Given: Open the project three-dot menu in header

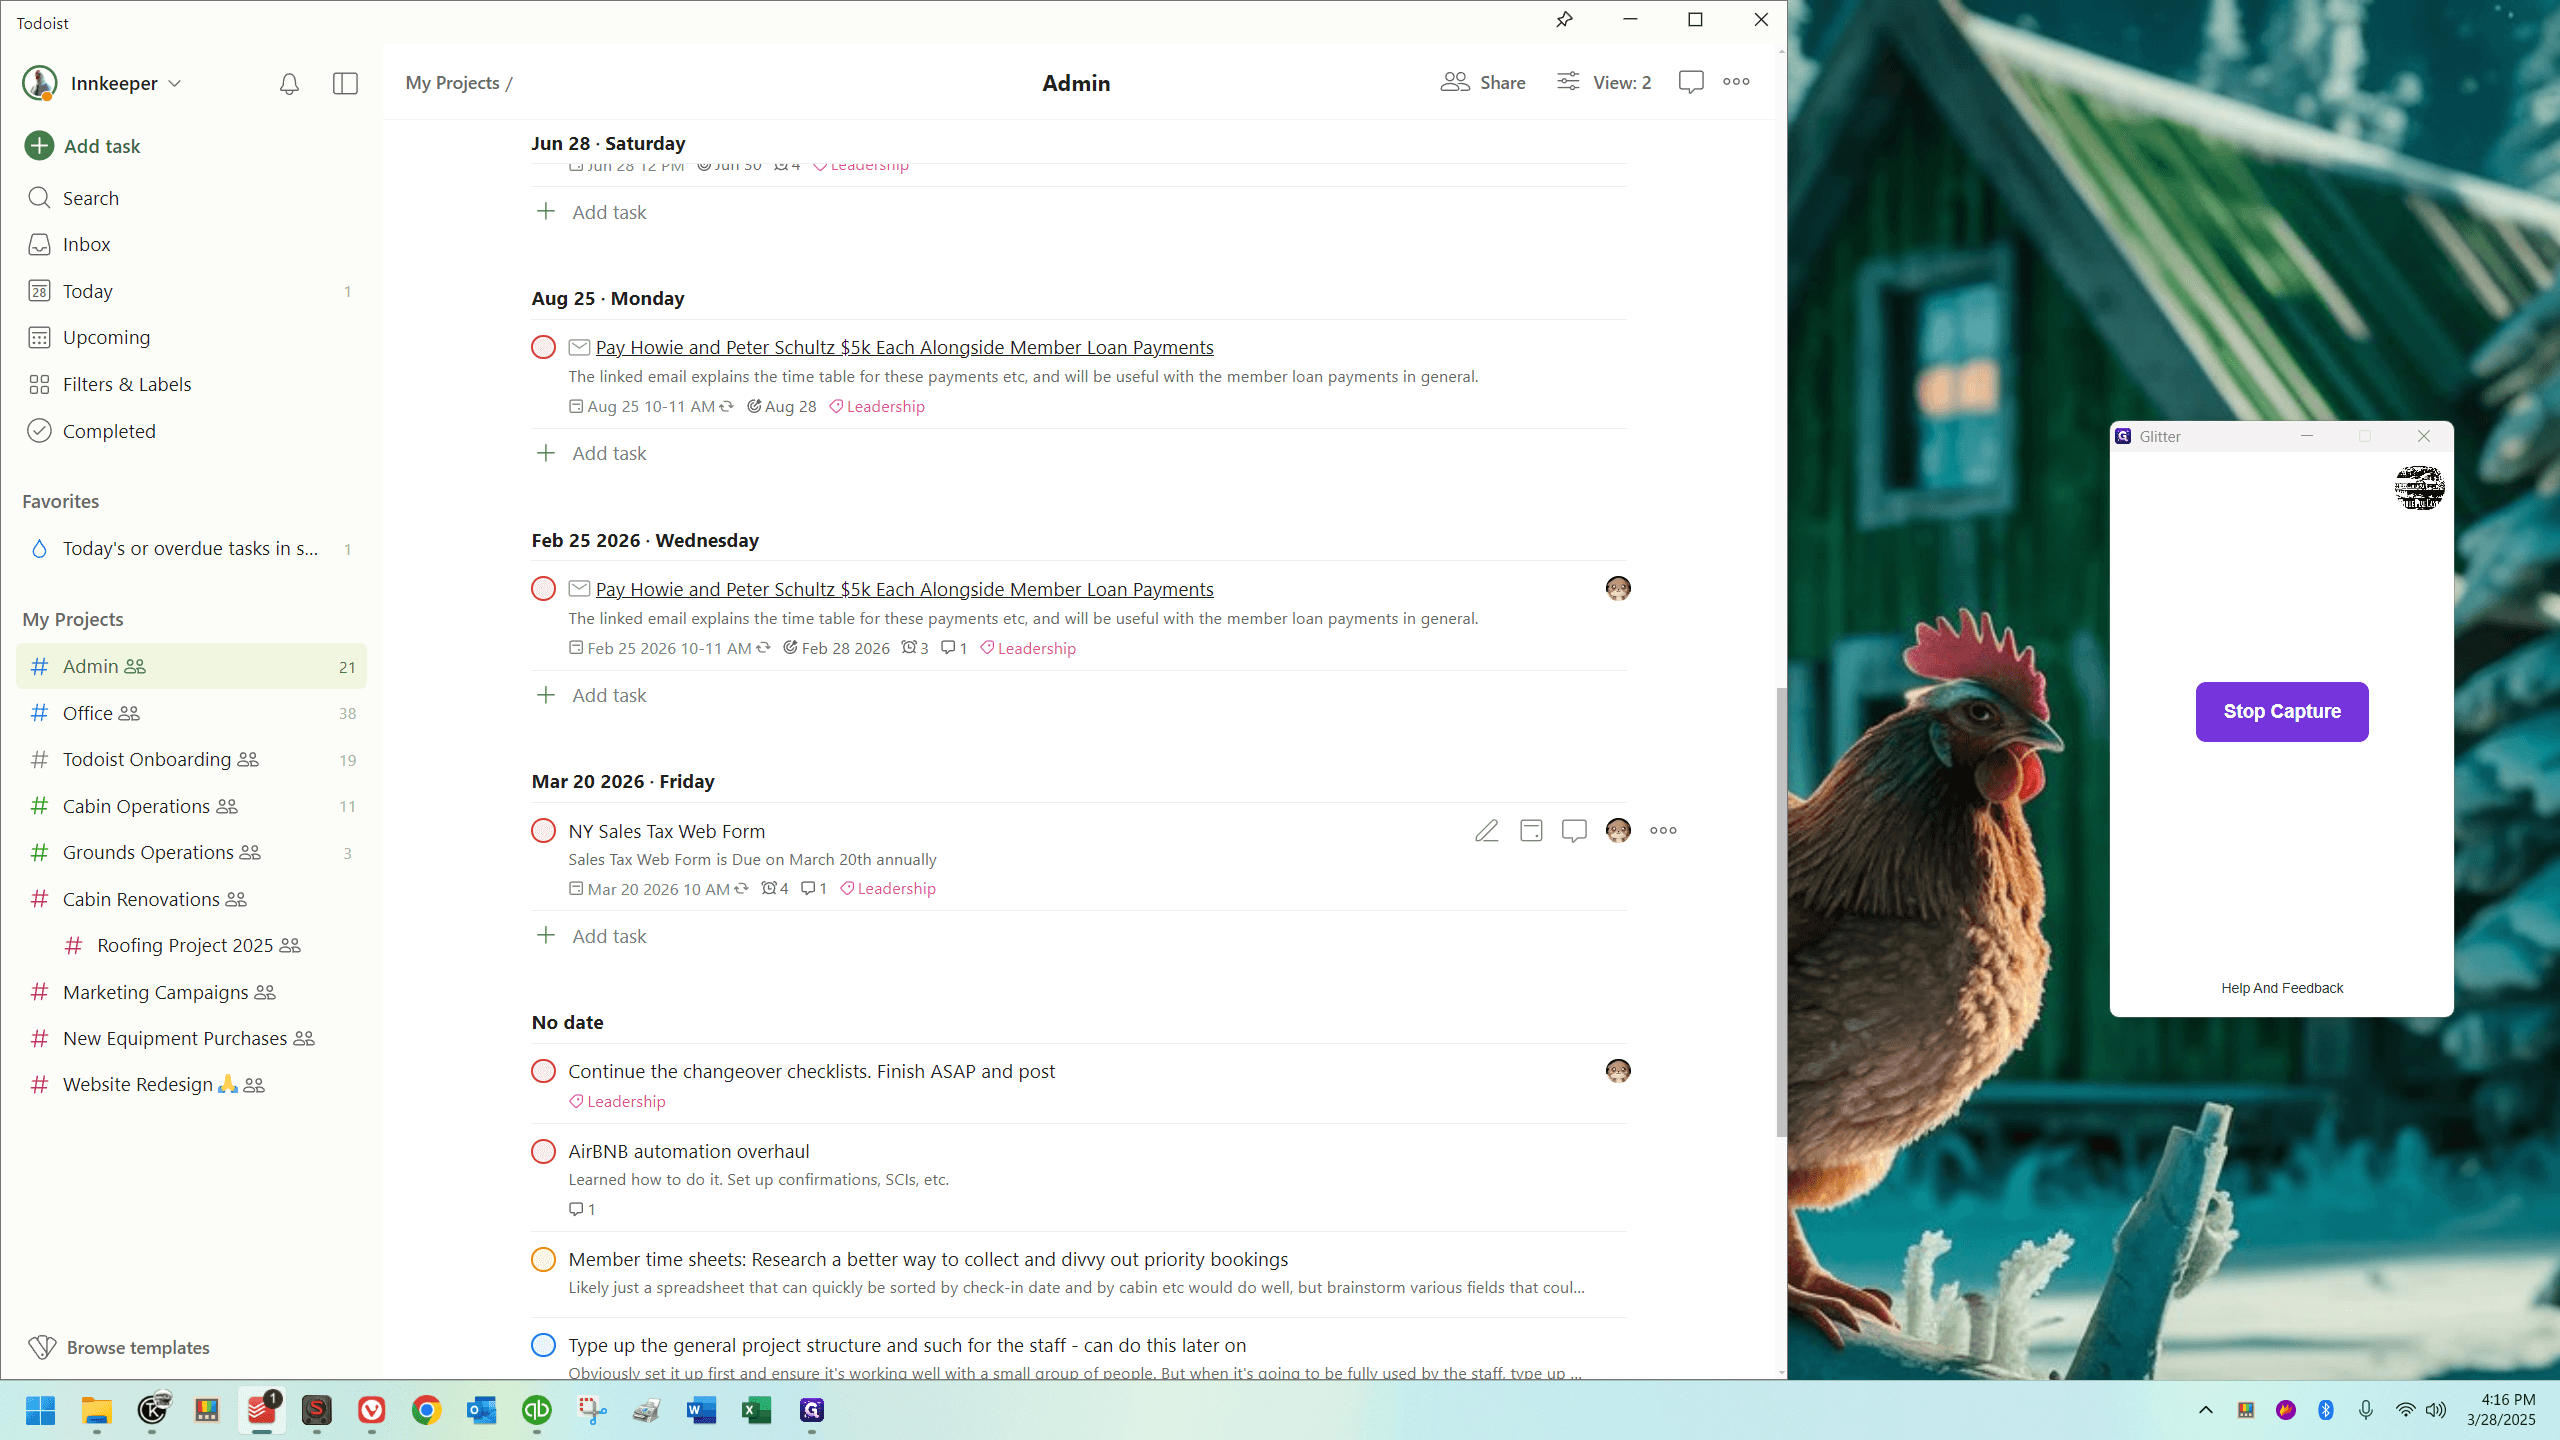Looking at the screenshot, I should (x=1736, y=83).
